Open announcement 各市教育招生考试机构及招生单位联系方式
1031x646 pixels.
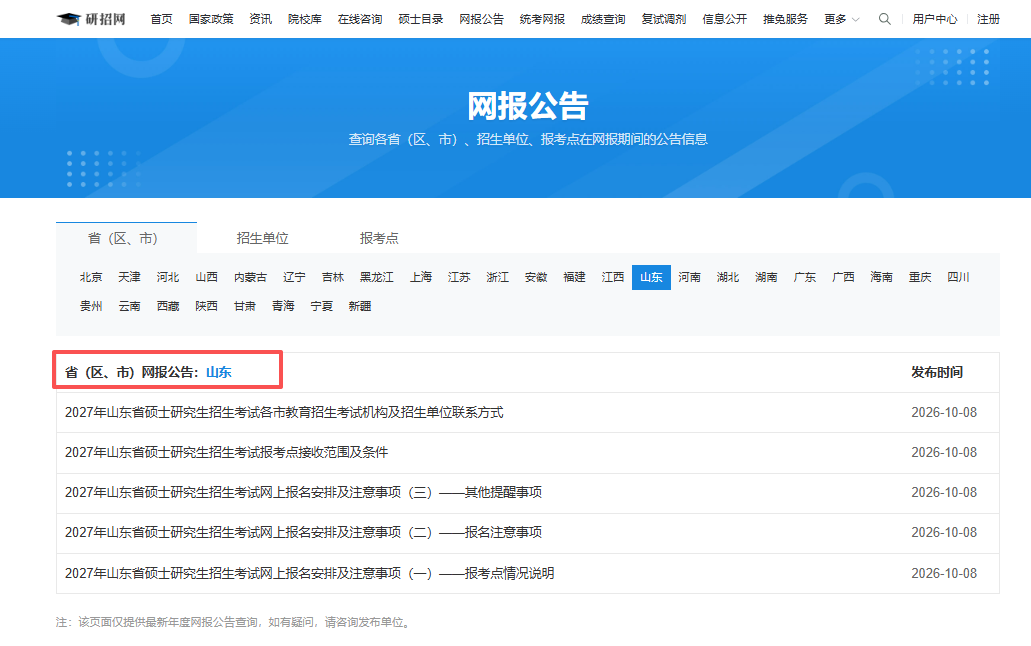click(284, 412)
